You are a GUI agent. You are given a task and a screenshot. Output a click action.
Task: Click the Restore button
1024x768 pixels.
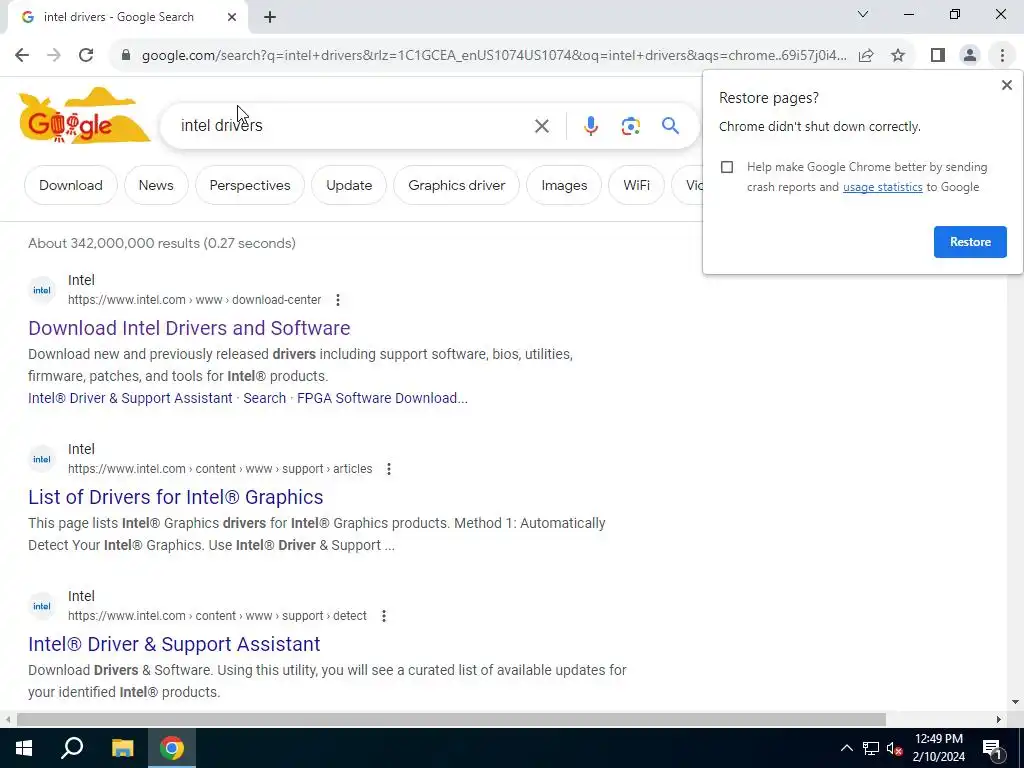click(x=970, y=242)
